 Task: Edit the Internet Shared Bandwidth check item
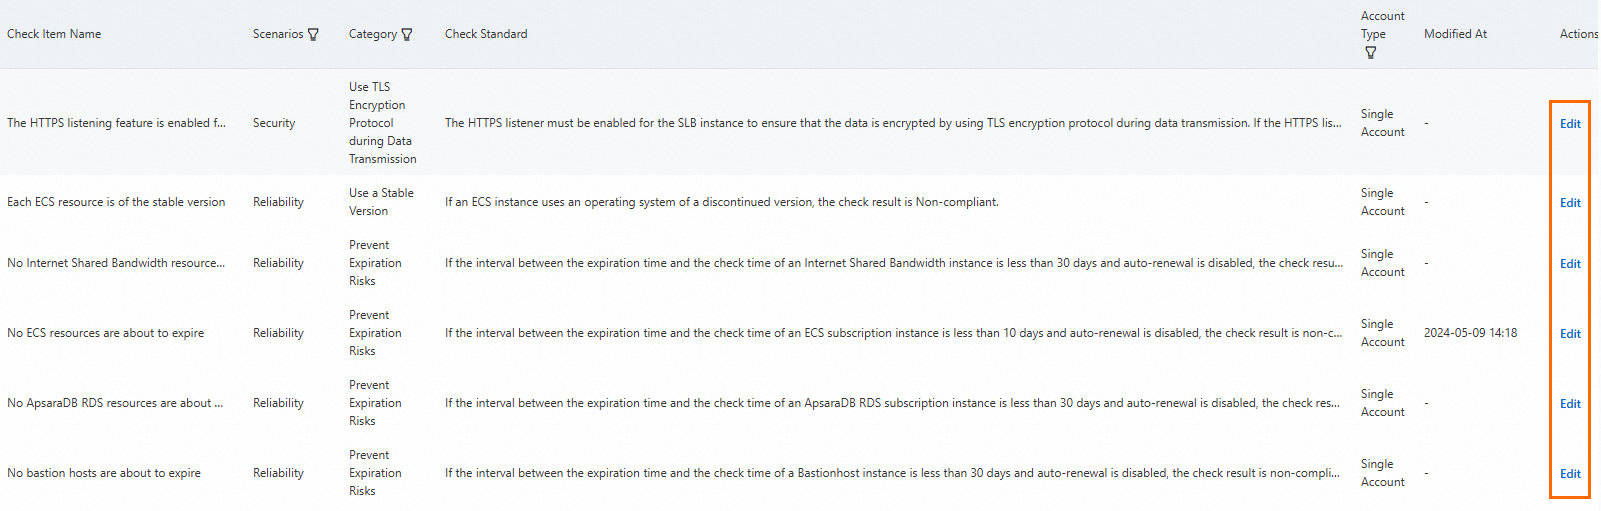tap(1570, 264)
